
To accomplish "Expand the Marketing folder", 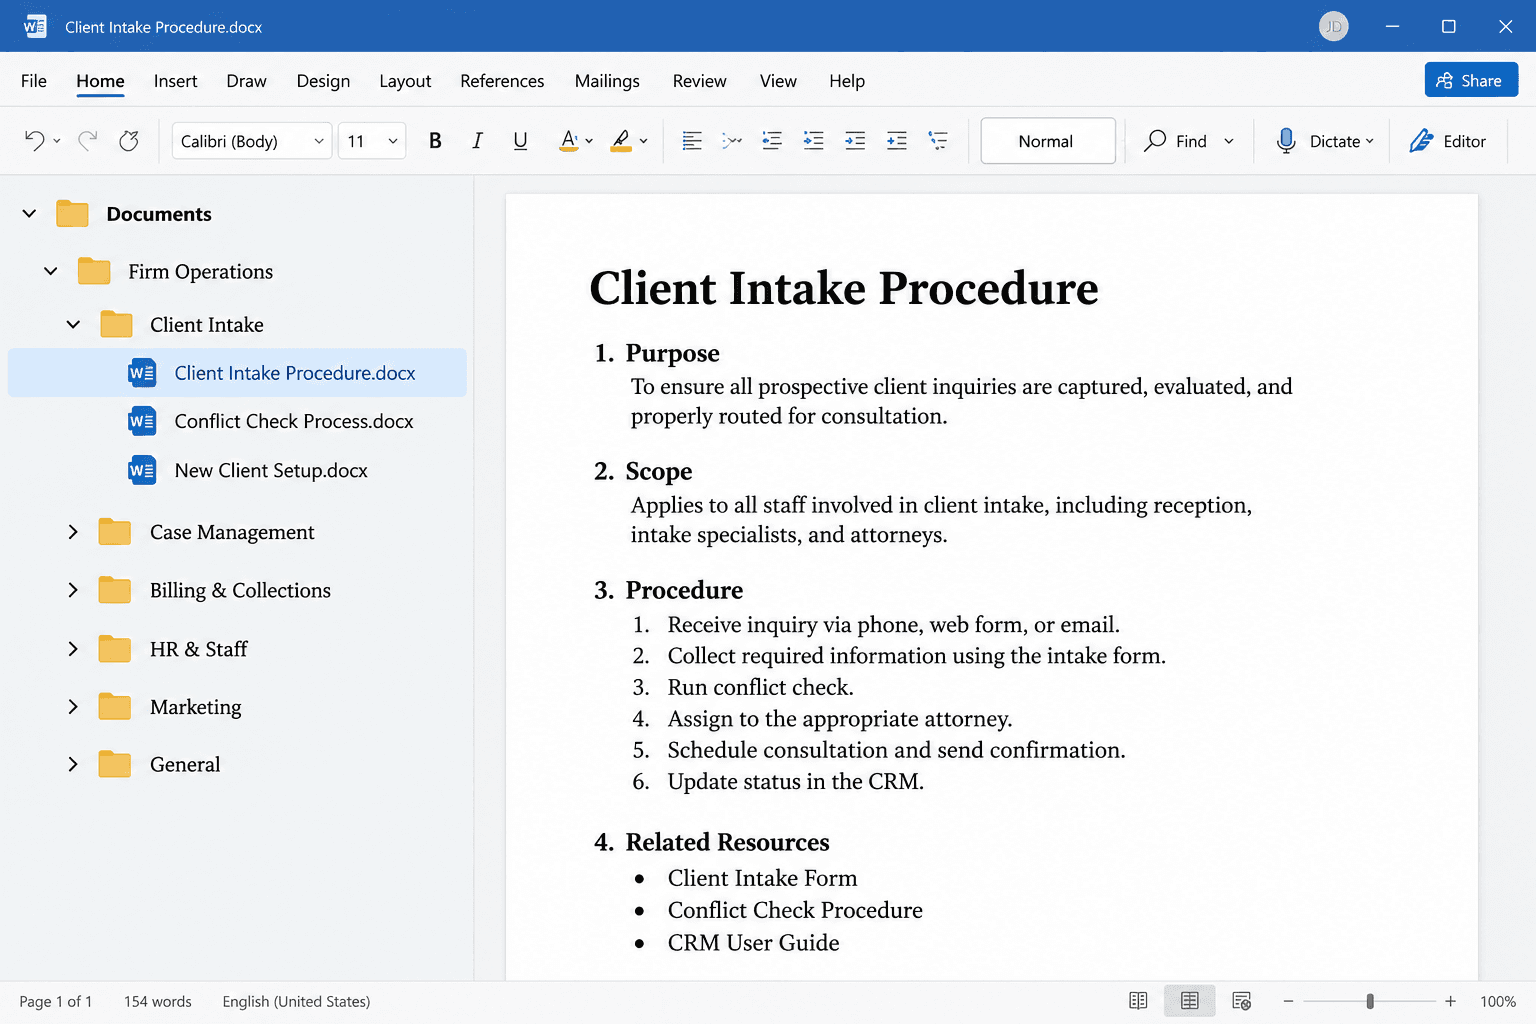I will [x=72, y=707].
